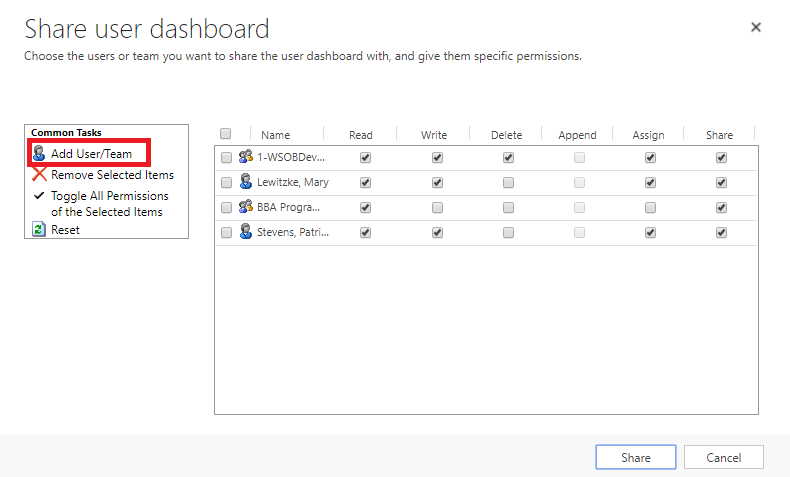Check the select-all checkbox in header
This screenshot has width=790, height=477.
[x=225, y=134]
